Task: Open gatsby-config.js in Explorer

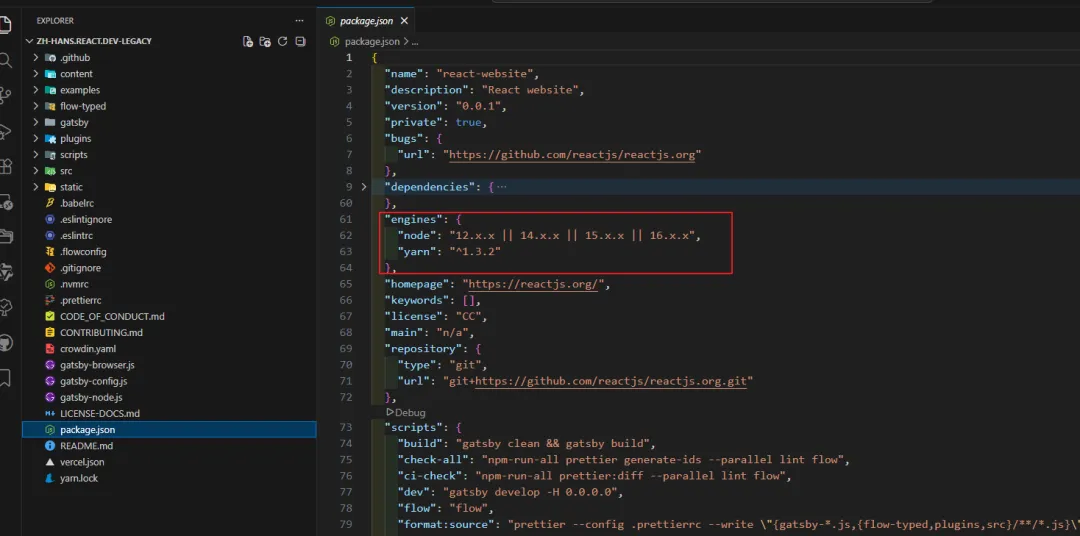Action: [x=169, y=382]
